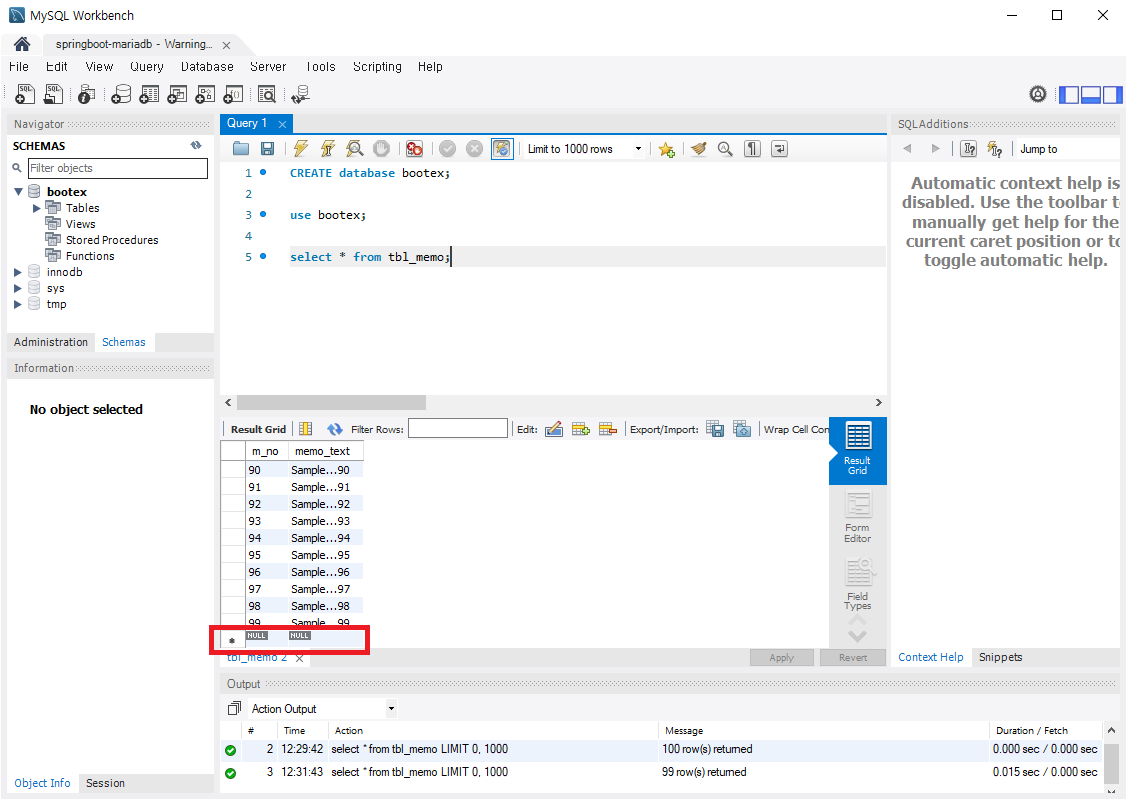The height and width of the screenshot is (800, 1127).
Task: Click the Filter objects search field
Action: point(118,168)
